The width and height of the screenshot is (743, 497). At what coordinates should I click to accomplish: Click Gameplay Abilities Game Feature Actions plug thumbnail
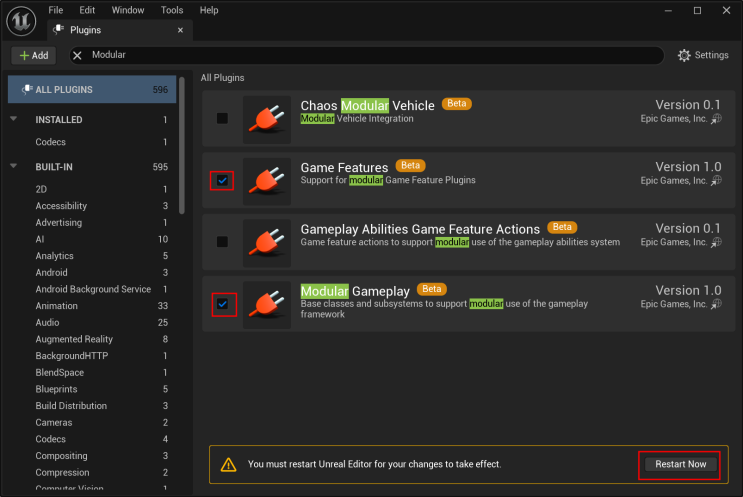[x=267, y=243]
